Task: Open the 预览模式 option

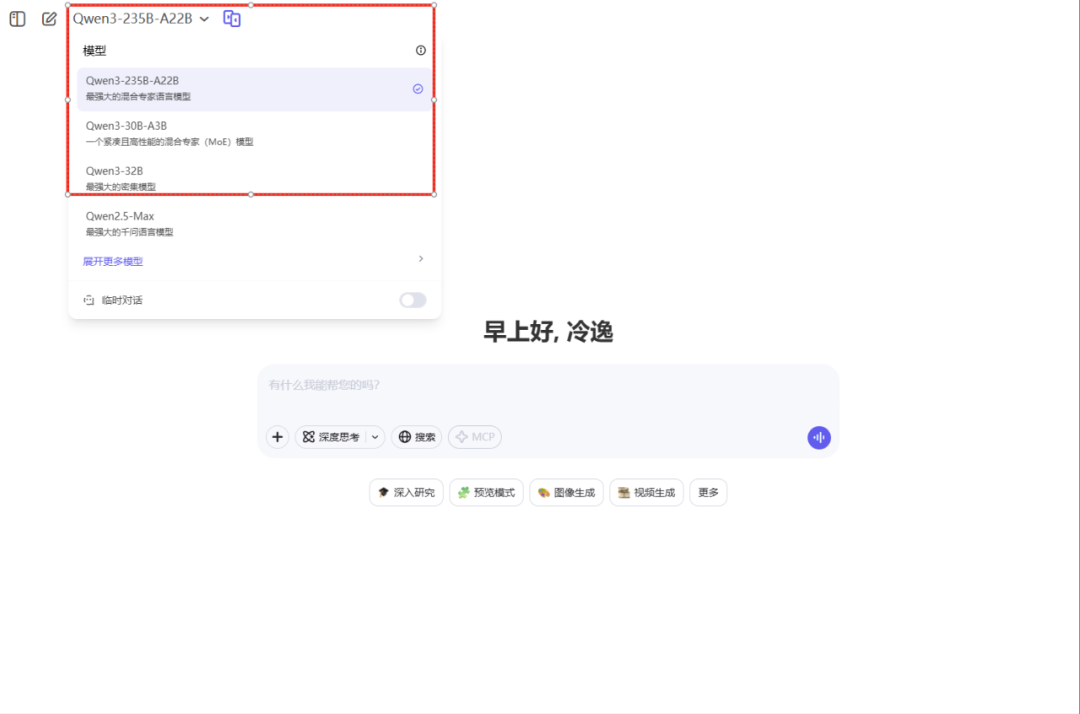Action: (x=486, y=492)
